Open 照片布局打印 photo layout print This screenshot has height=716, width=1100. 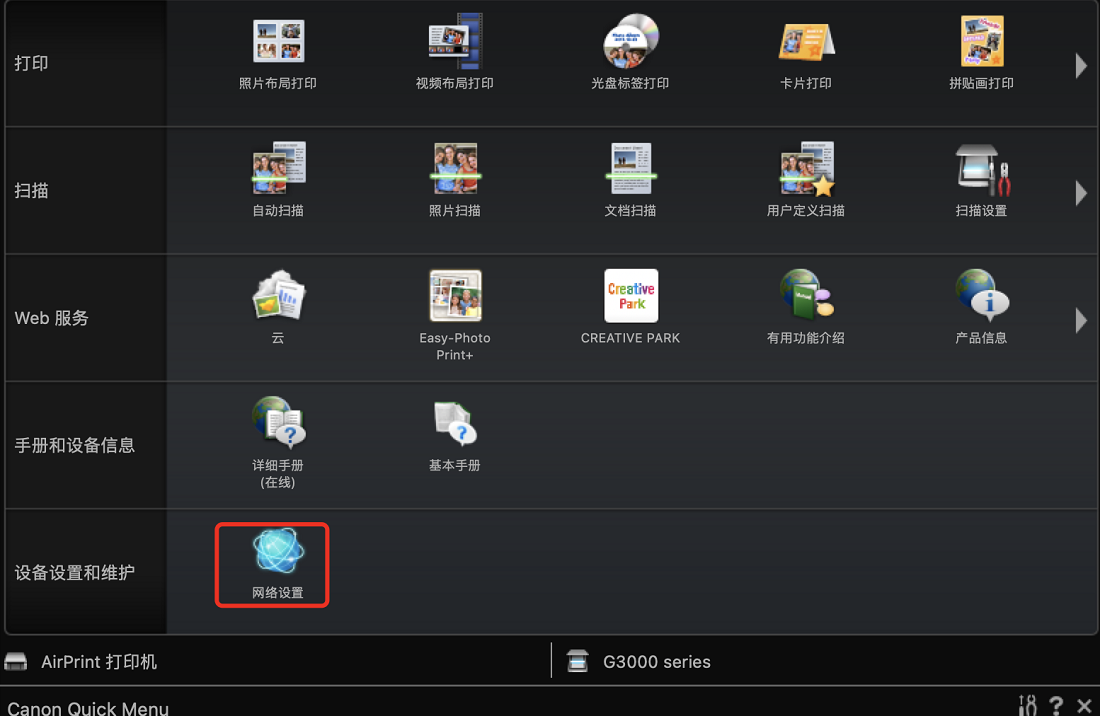pos(278,53)
